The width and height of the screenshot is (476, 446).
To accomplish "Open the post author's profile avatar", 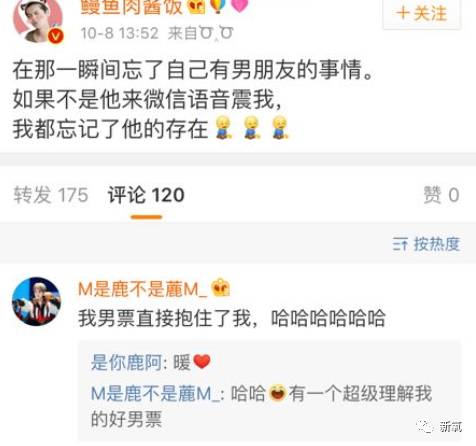I will click(x=38, y=21).
